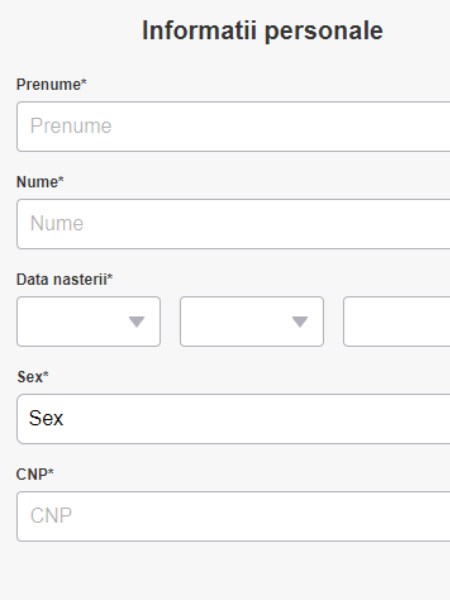Click the Prenume* field label
The width and height of the screenshot is (450, 600).
click(x=51, y=84)
